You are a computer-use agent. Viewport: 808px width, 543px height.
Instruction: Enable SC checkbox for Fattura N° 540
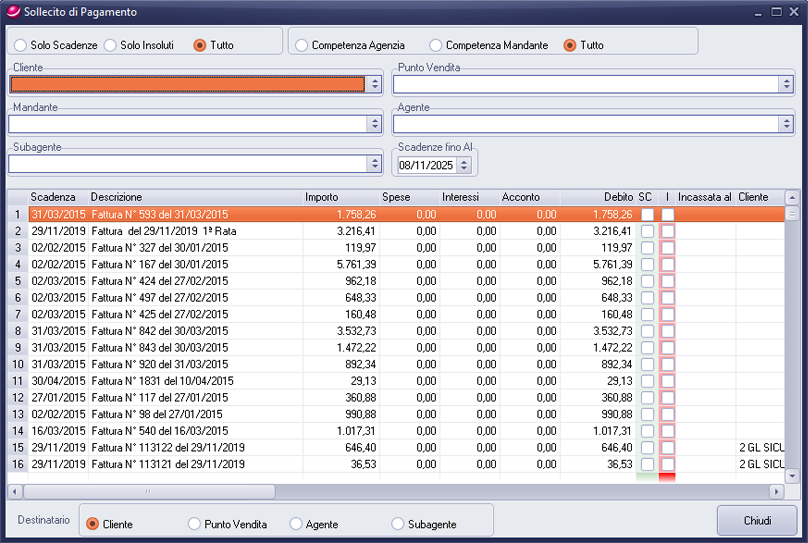coord(647,431)
